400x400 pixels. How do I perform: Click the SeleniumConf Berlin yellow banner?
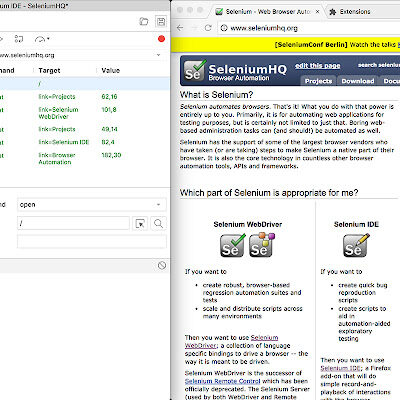pyautogui.click(x=285, y=45)
